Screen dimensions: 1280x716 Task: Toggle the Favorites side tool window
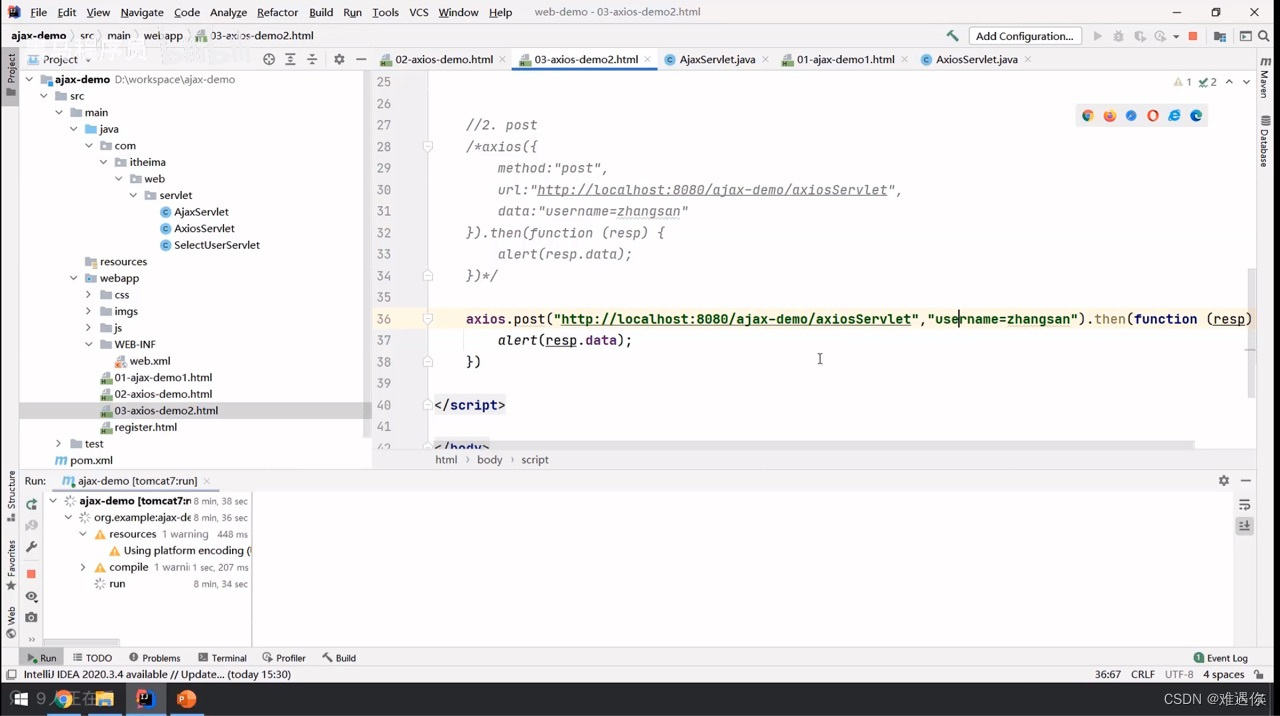(11, 566)
